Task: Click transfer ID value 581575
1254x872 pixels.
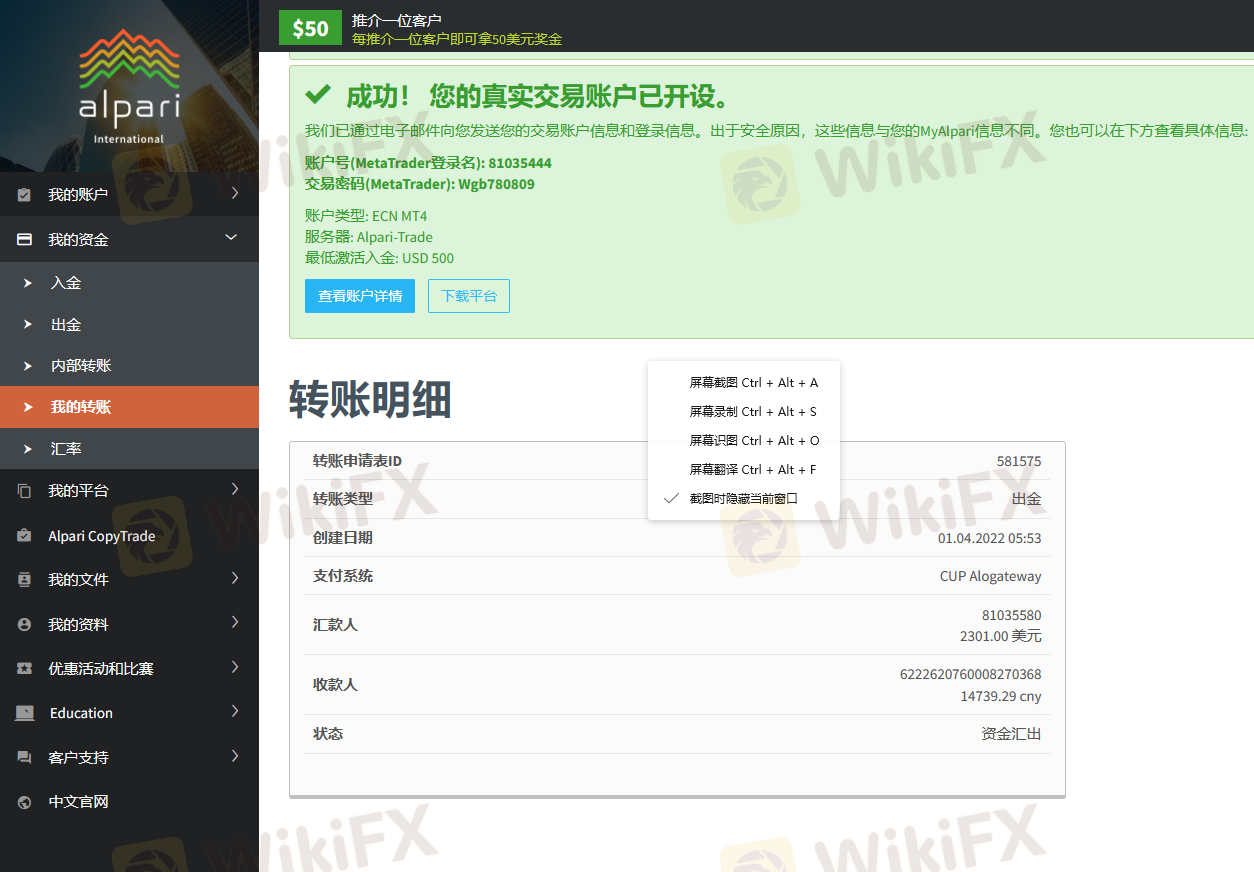Action: [x=1019, y=461]
